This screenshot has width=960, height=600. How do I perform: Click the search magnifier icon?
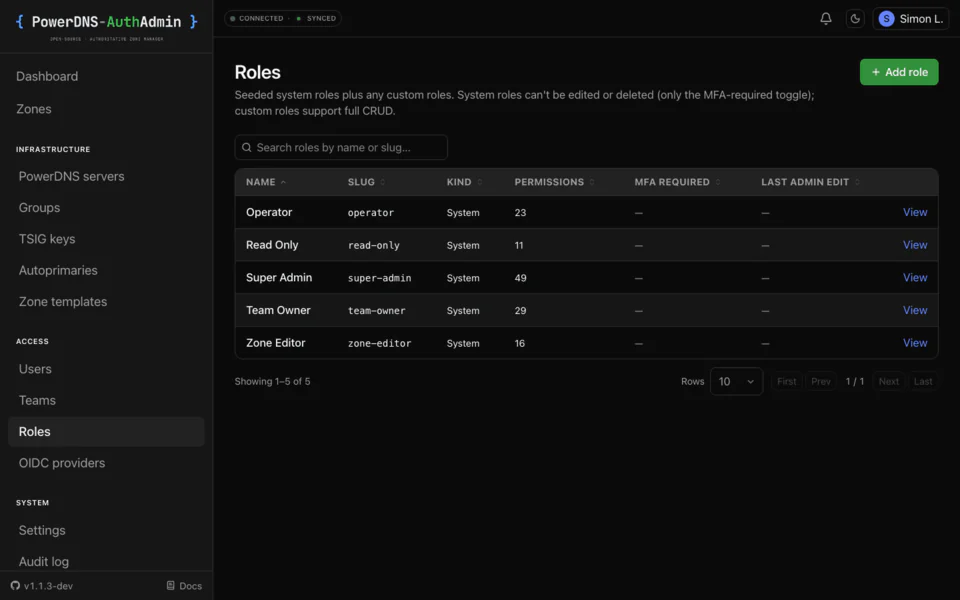(247, 148)
